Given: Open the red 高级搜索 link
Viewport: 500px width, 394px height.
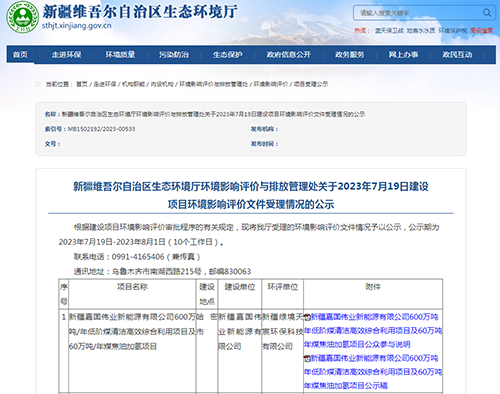Looking at the screenshot, I should tap(482, 31).
